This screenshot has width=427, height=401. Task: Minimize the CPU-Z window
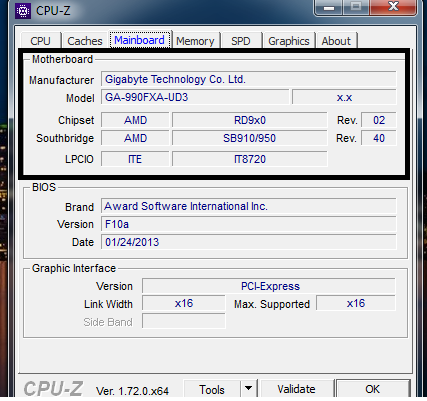click(x=329, y=7)
